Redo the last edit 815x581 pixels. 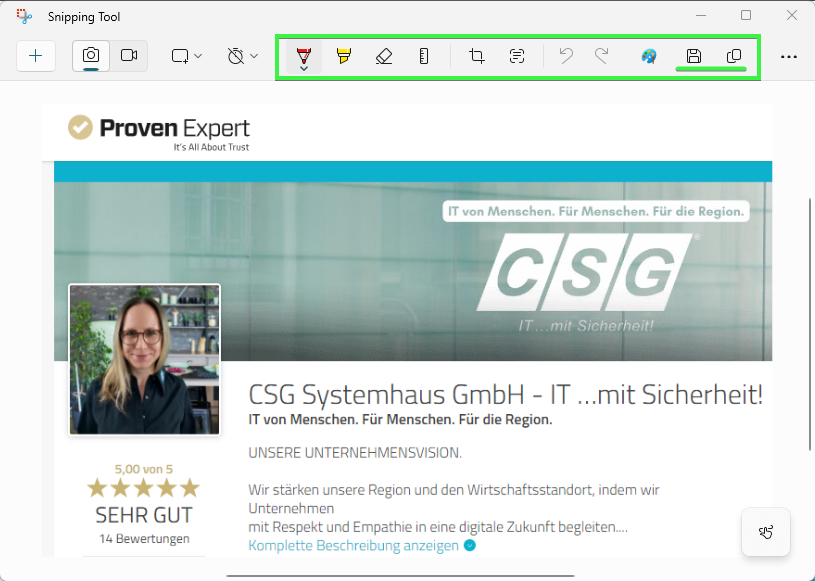click(602, 56)
